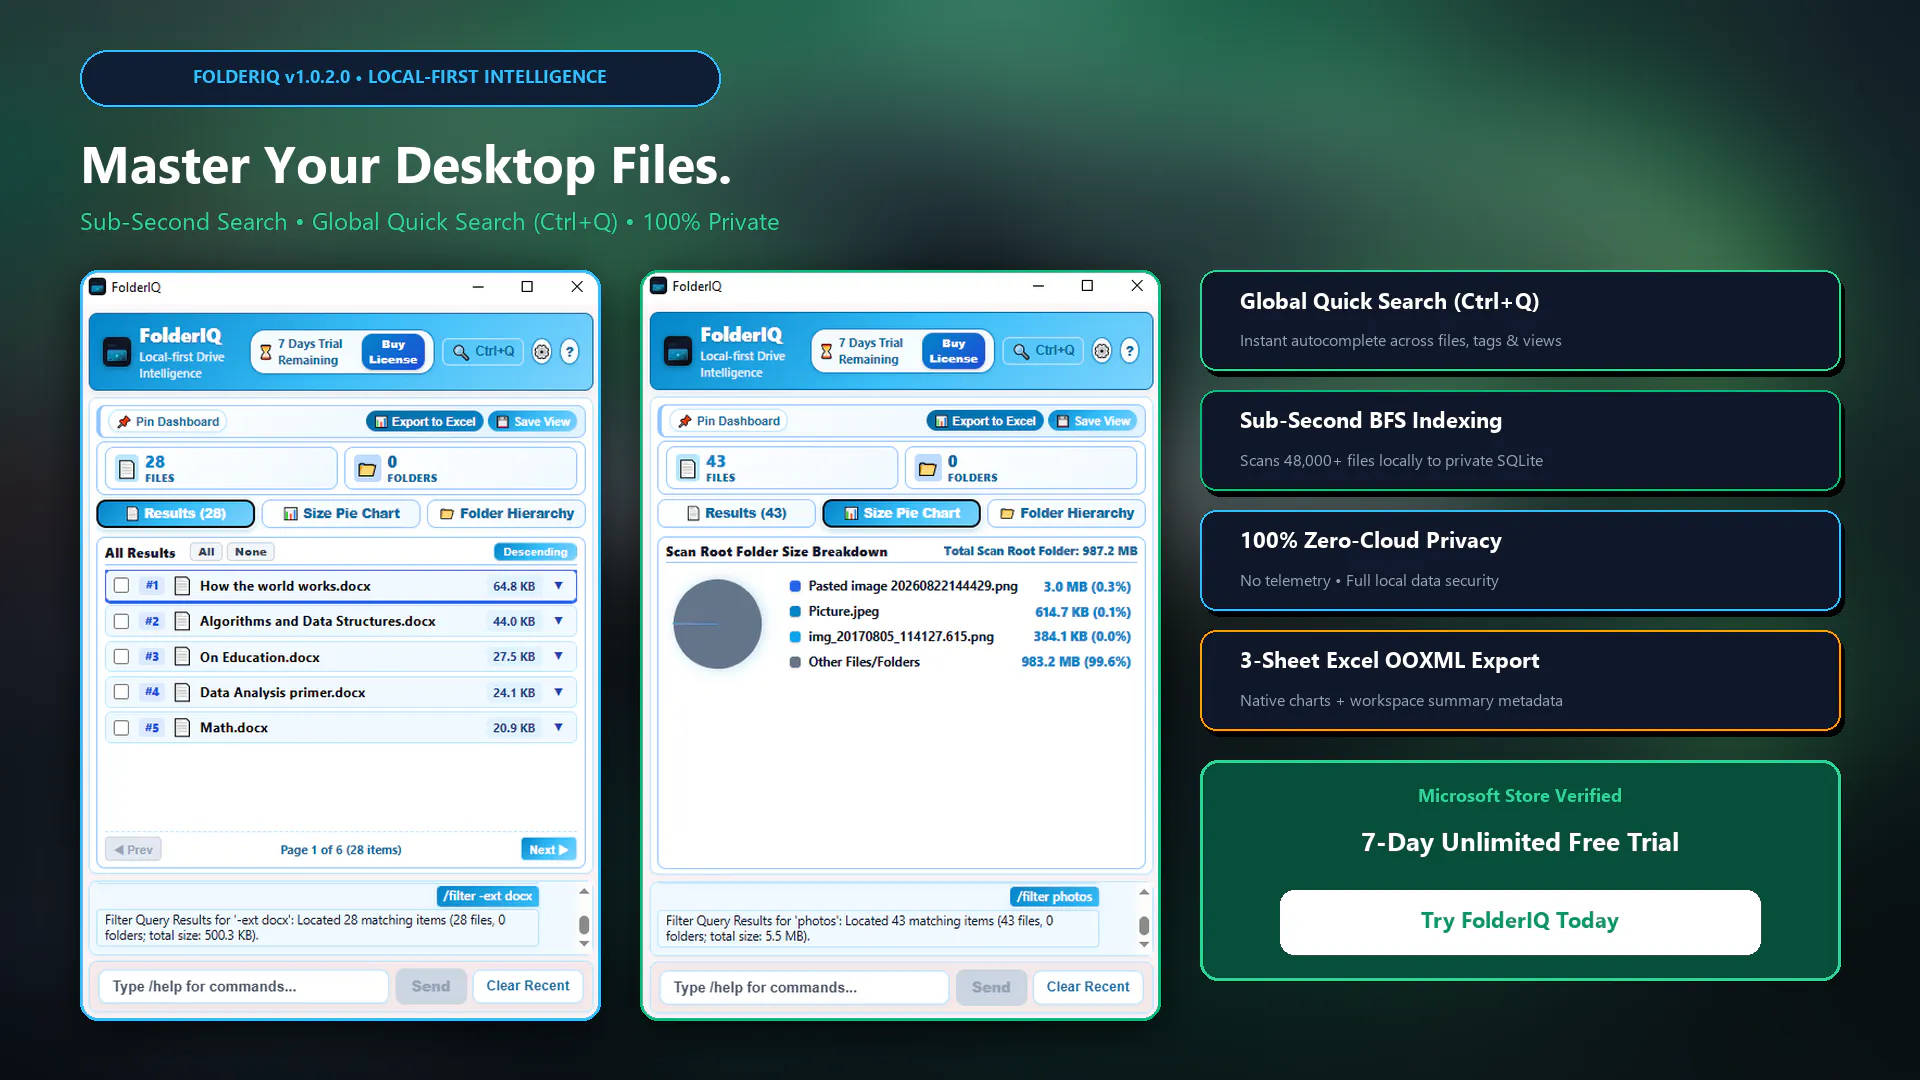Click Save View in right window

[1093, 421]
